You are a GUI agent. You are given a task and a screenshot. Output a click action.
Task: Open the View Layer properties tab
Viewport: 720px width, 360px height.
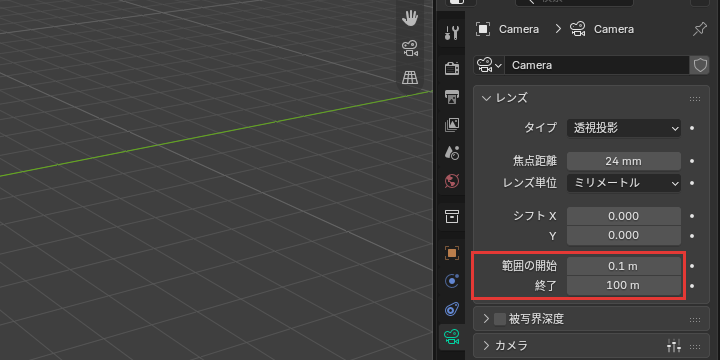coord(452,125)
